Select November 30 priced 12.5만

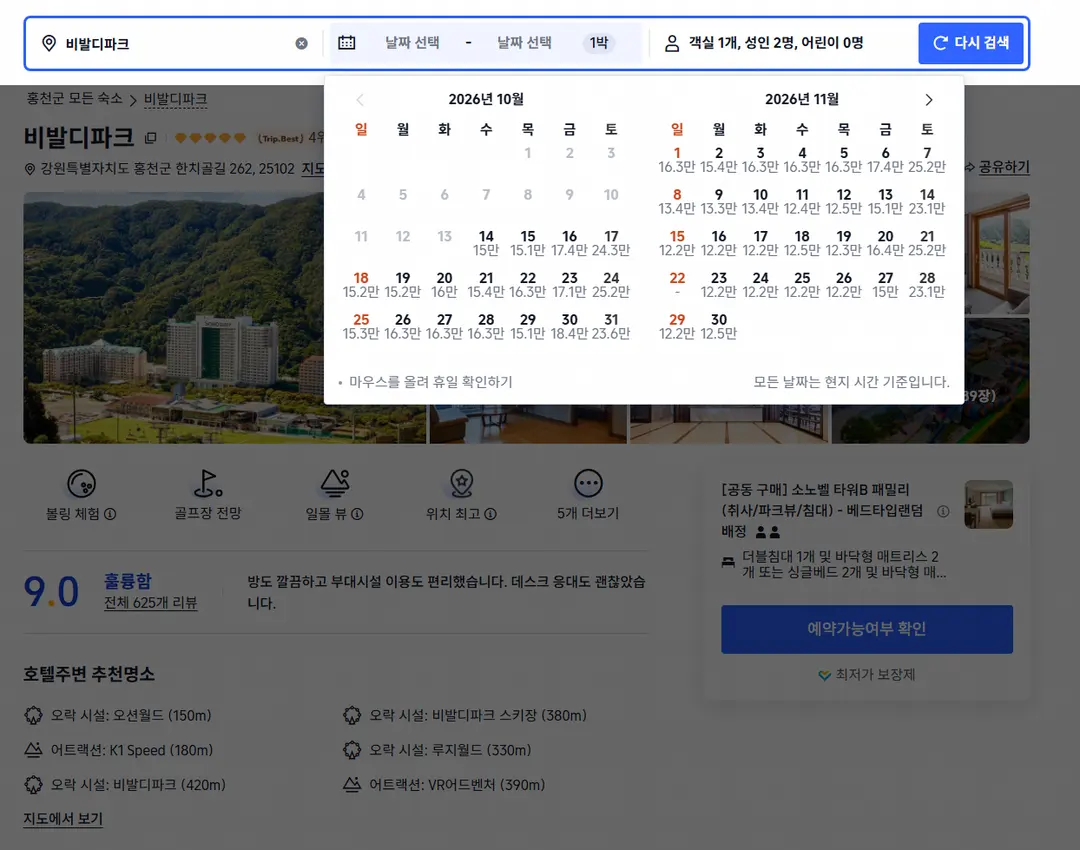coord(718,326)
